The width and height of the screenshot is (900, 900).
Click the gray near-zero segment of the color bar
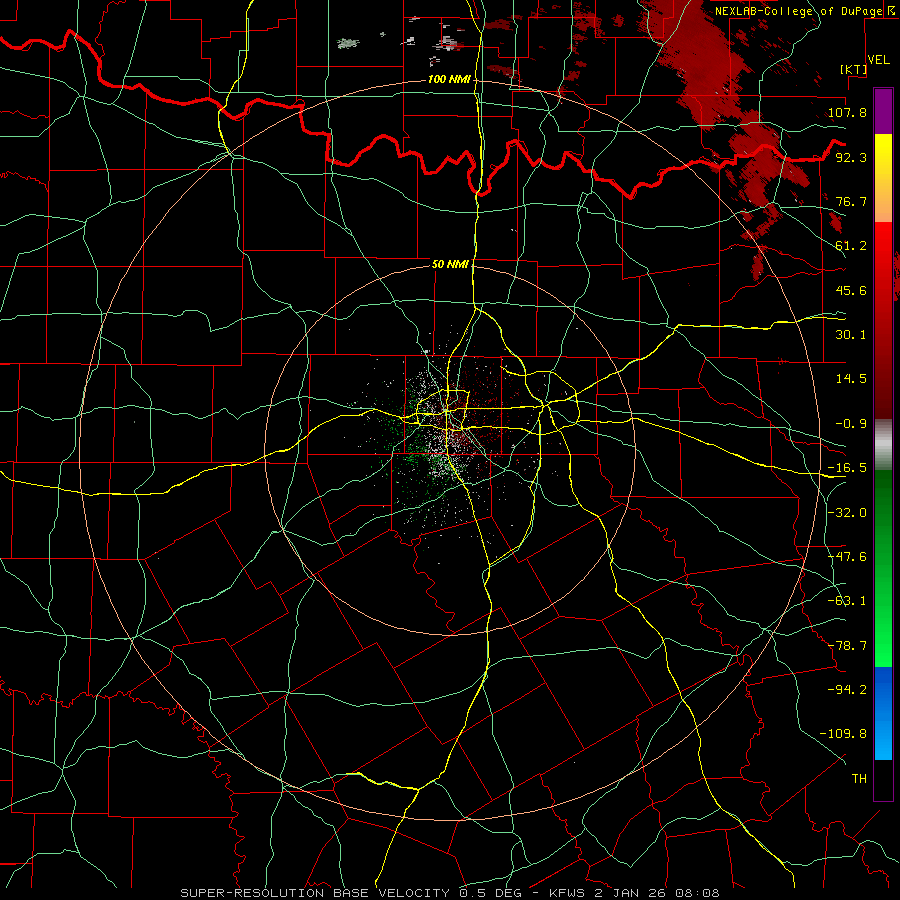pyautogui.click(x=883, y=445)
